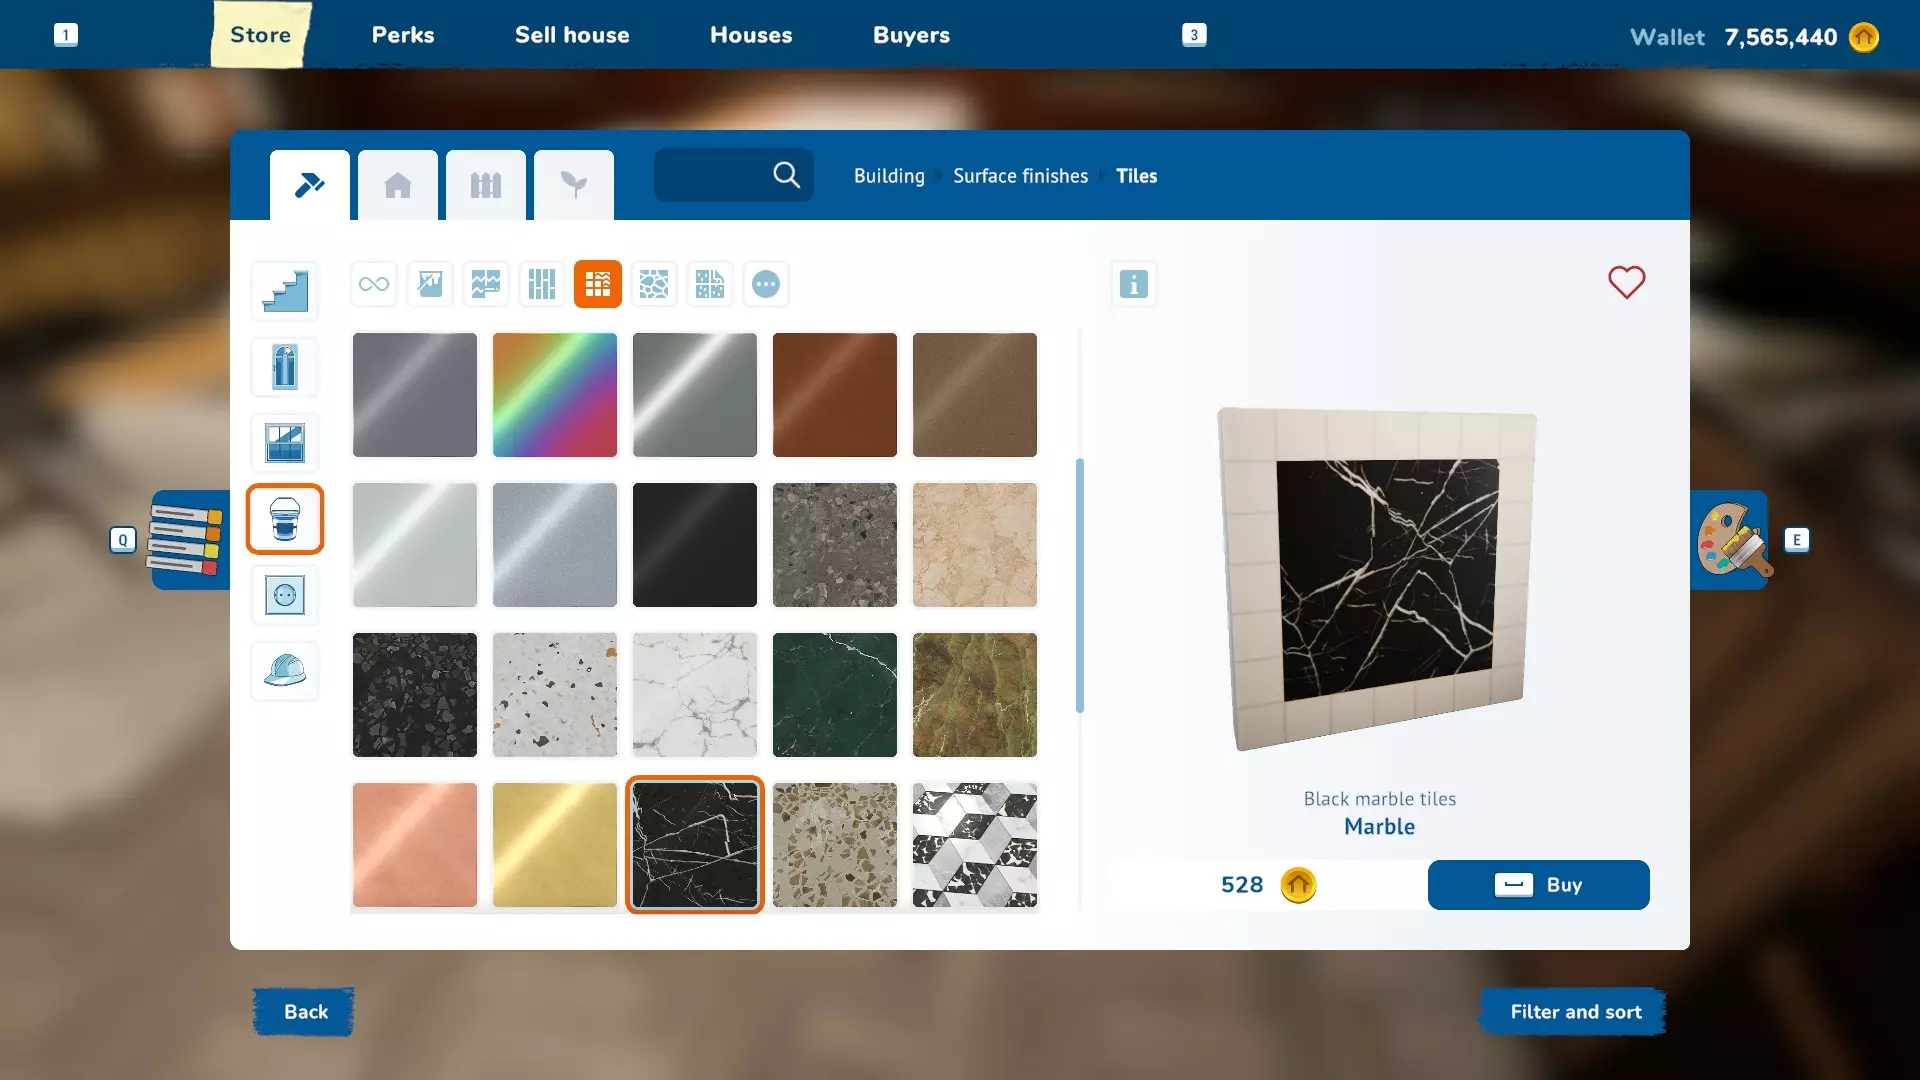Open the stairs category in sidebar
This screenshot has width=1920, height=1080.
click(x=285, y=291)
